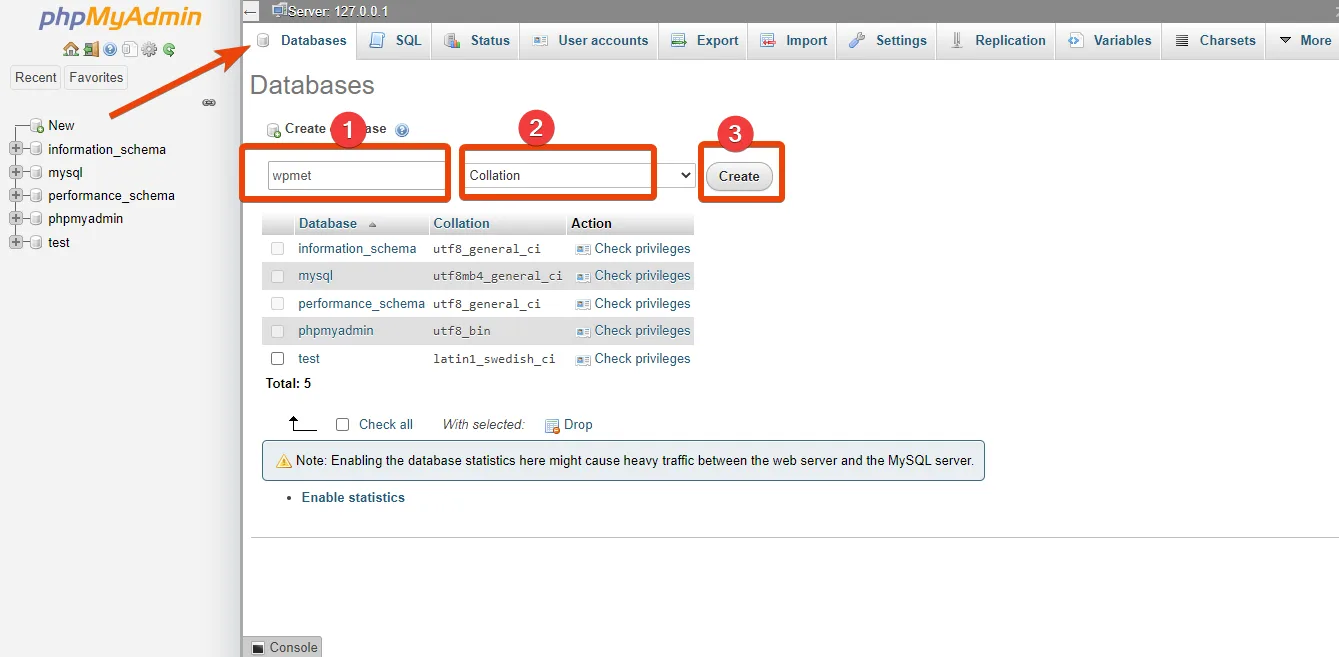Open the Collation dropdown
This screenshot has height=657, width=1339.
[x=580, y=175]
